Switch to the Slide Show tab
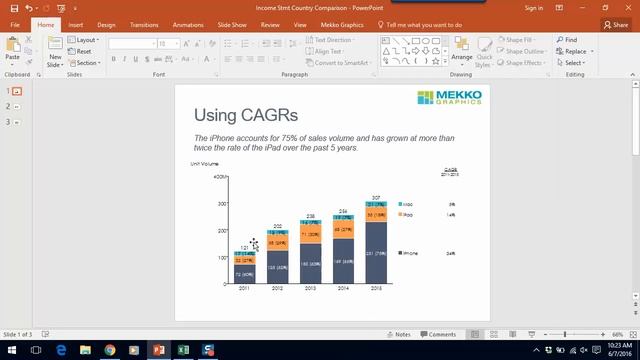The image size is (640, 360). (232, 25)
